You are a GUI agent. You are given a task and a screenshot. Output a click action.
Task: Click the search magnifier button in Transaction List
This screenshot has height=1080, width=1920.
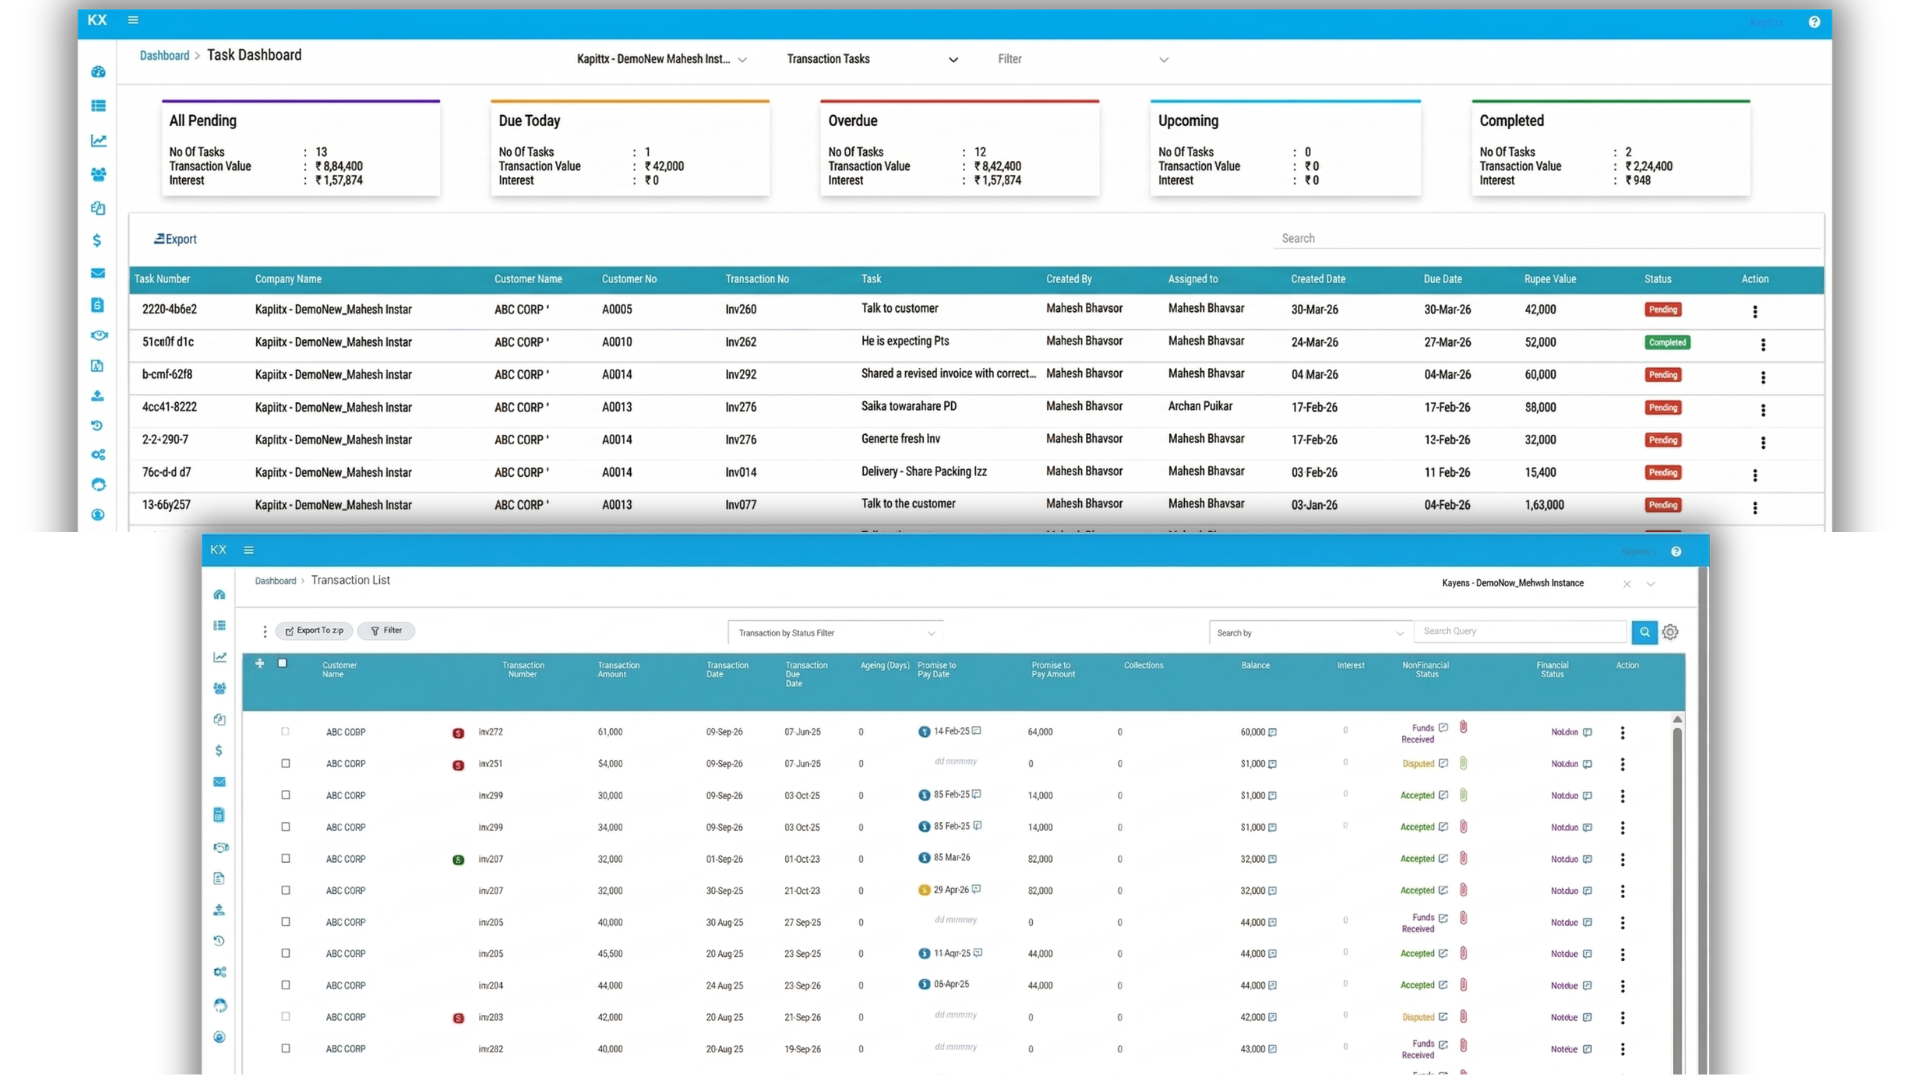point(1644,632)
